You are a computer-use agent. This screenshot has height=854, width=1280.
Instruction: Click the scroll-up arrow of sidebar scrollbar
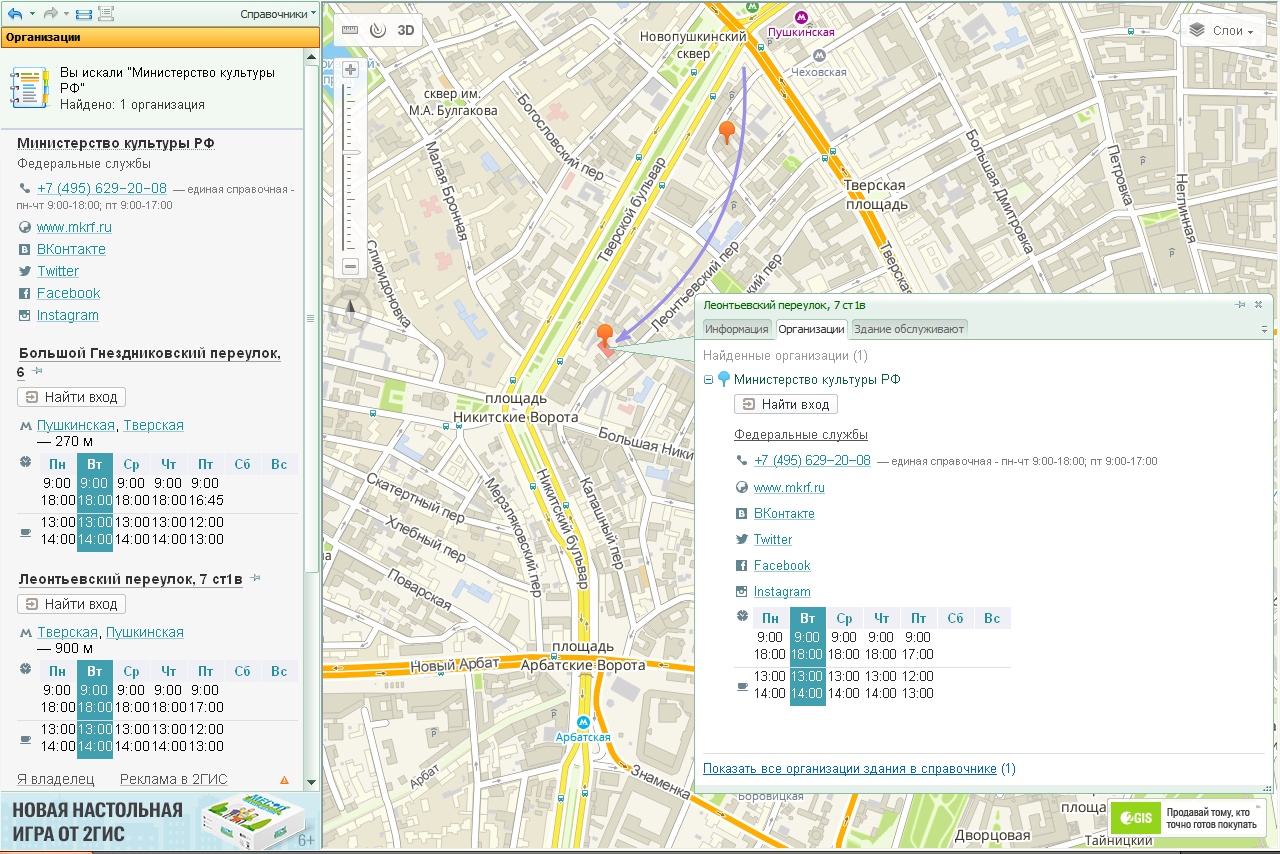311,57
